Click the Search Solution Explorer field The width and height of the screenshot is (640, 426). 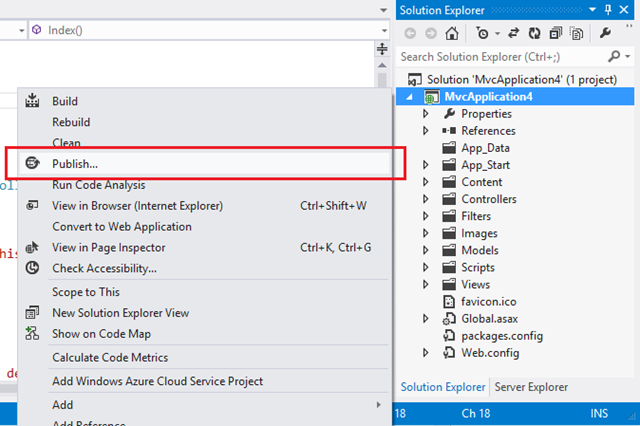[502, 56]
